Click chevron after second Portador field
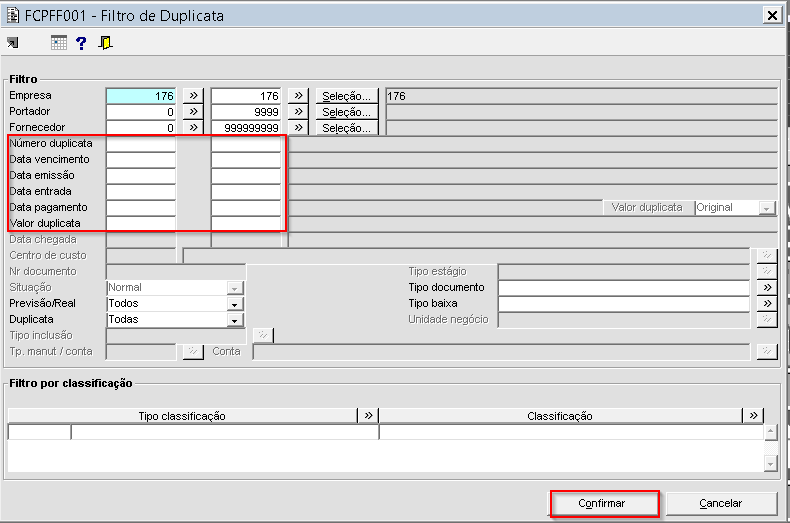The width and height of the screenshot is (790, 523). [298, 112]
